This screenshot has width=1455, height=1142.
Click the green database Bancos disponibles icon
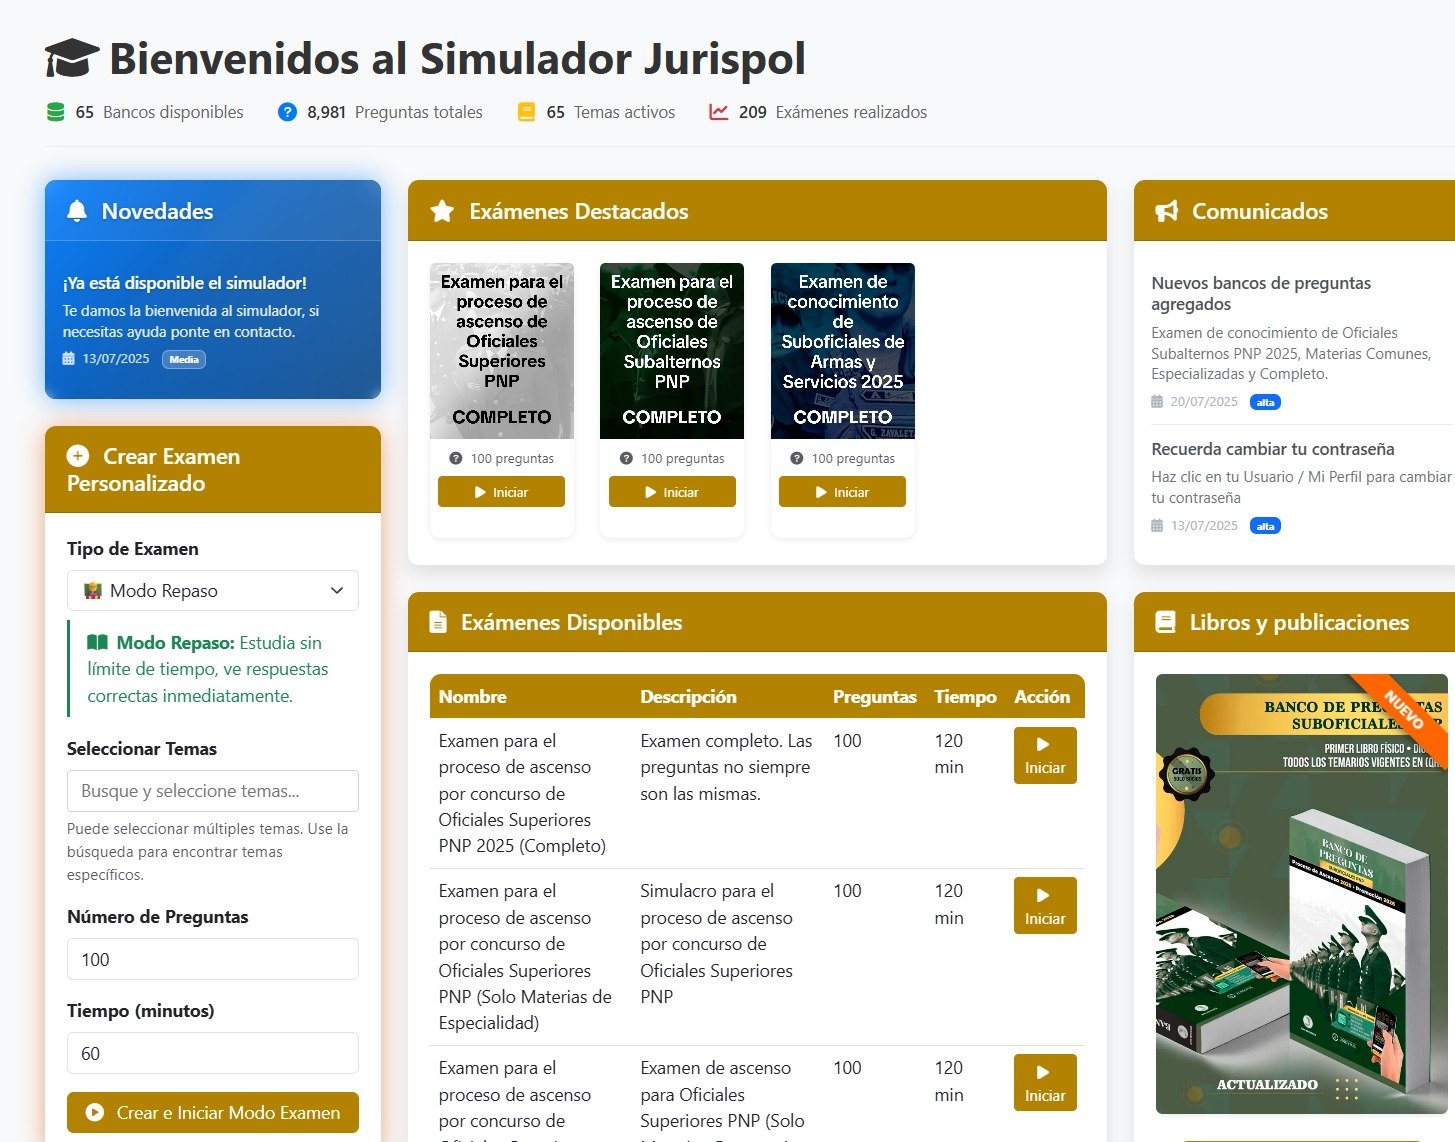(56, 112)
